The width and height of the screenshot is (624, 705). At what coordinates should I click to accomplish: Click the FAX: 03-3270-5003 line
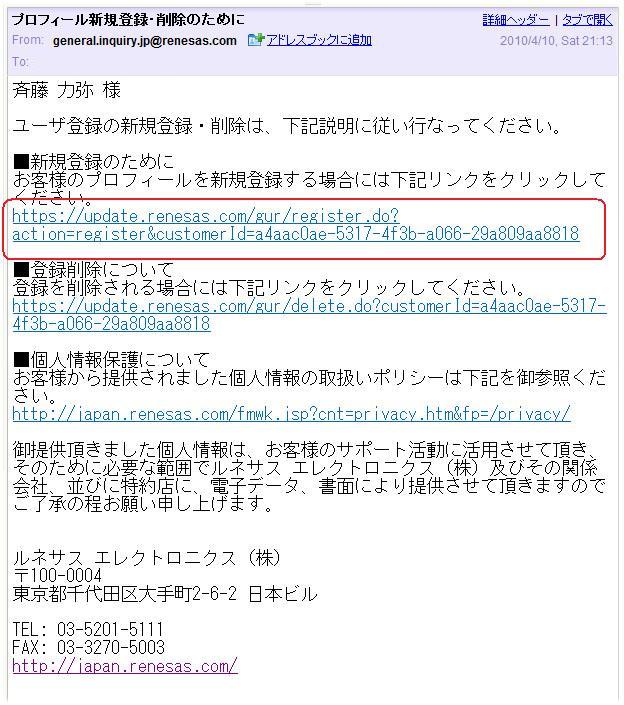[89, 647]
